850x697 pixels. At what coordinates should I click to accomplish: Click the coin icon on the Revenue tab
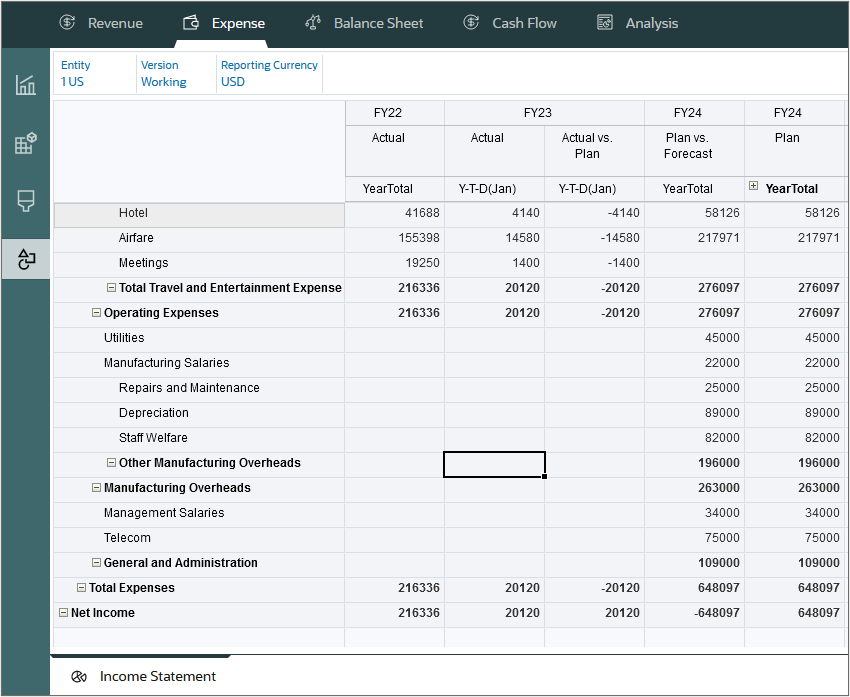coord(65,21)
